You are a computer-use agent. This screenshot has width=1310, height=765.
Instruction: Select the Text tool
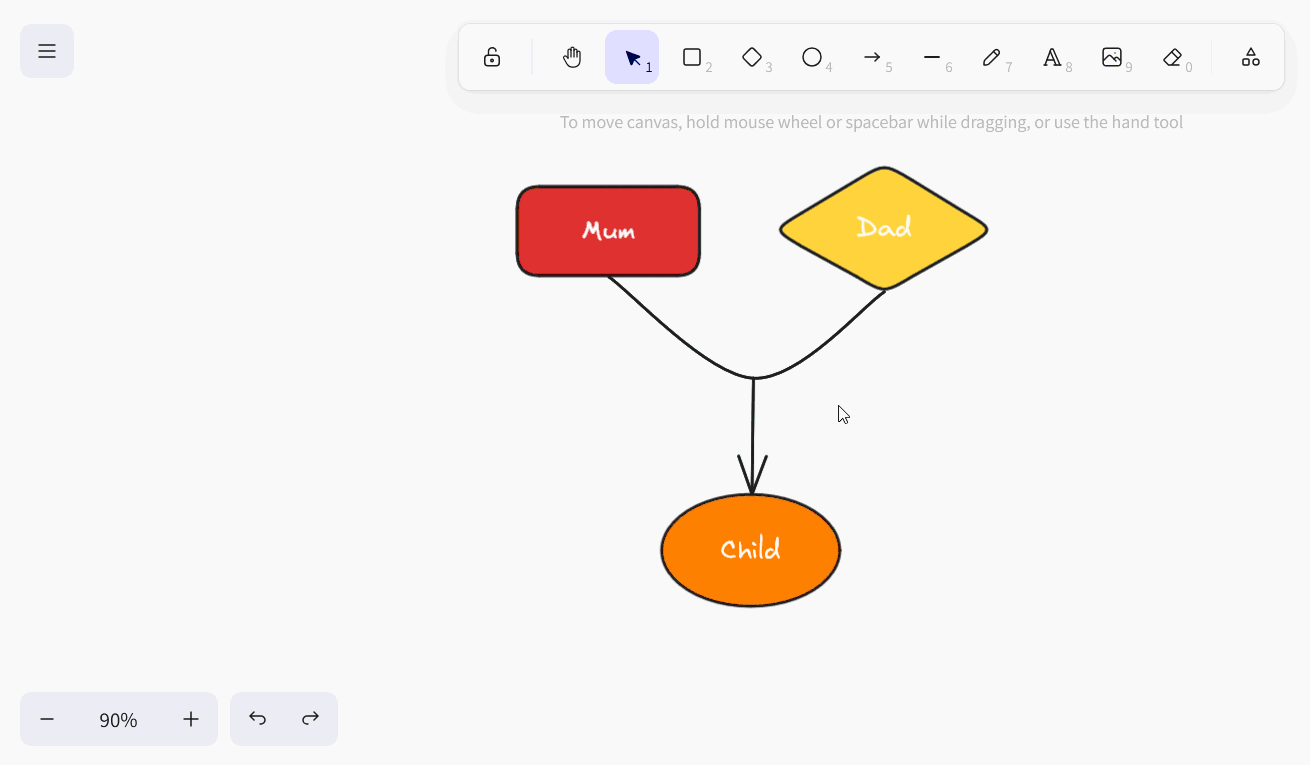1052,57
